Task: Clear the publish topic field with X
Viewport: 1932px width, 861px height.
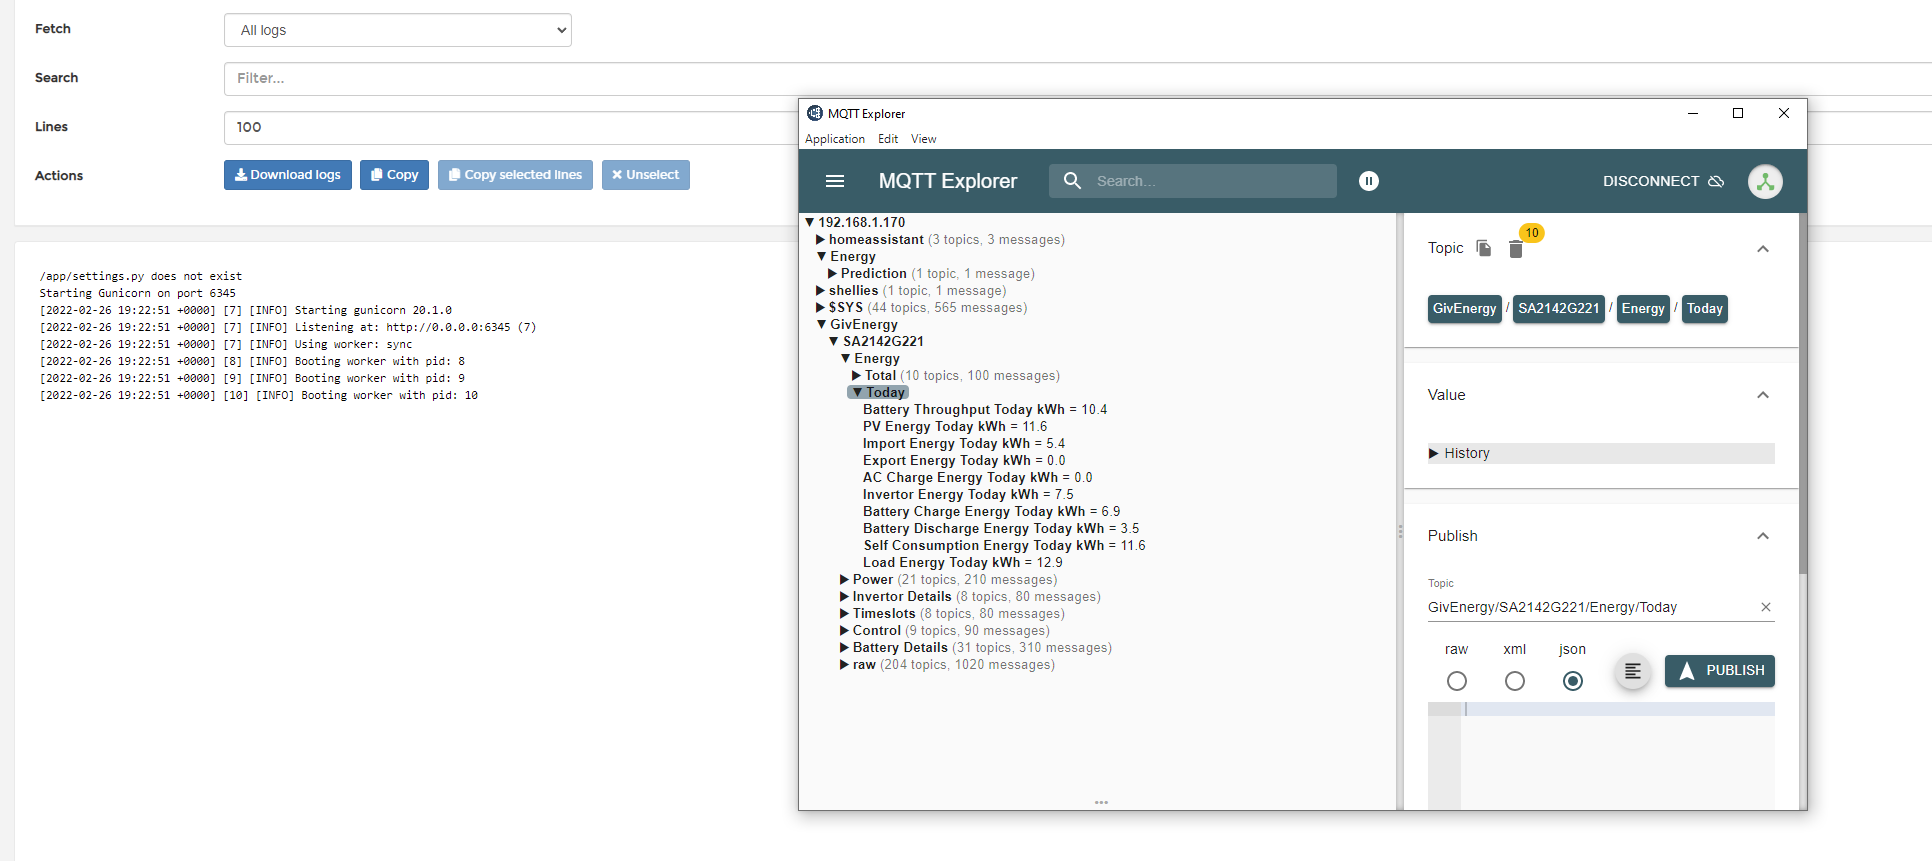Action: pos(1766,607)
